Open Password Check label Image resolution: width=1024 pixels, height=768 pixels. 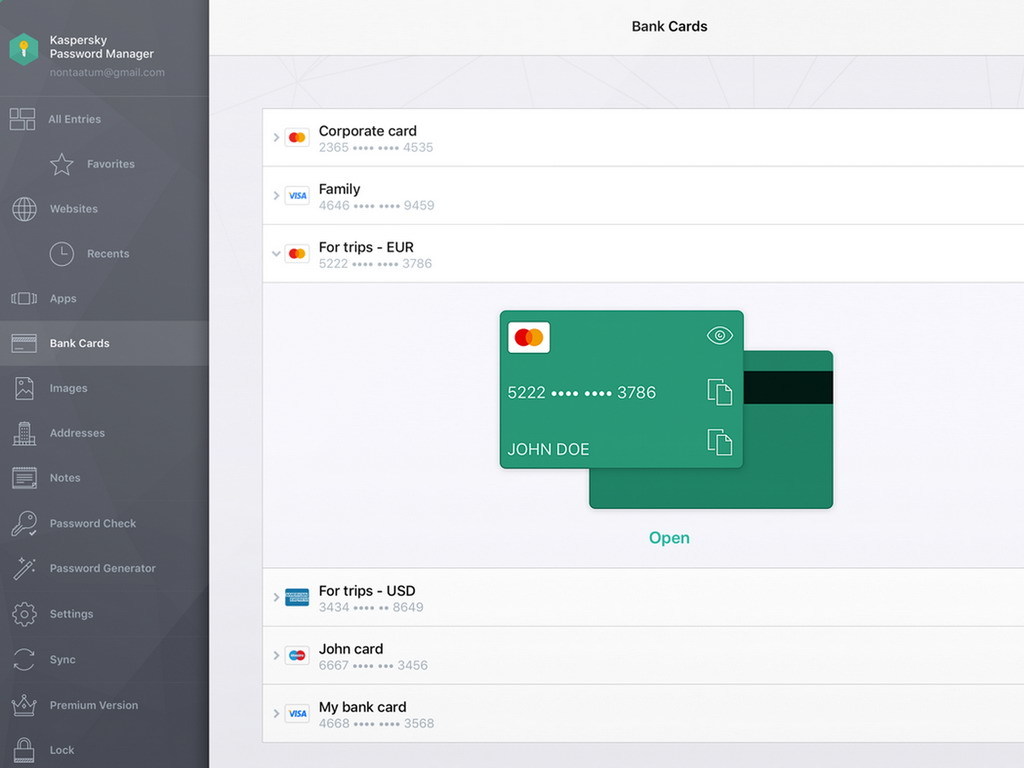(x=93, y=524)
